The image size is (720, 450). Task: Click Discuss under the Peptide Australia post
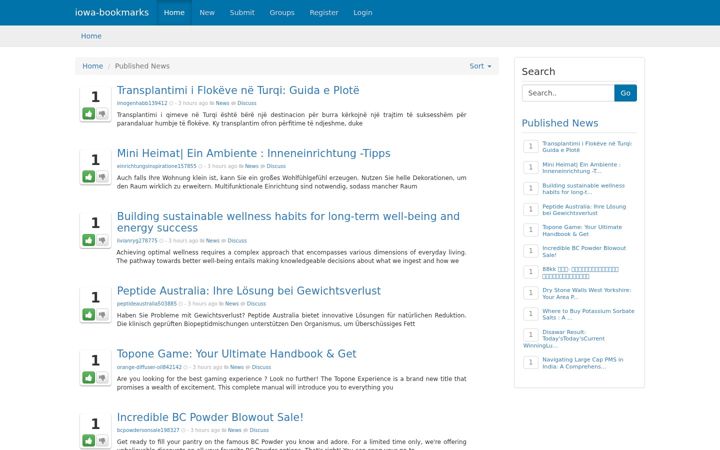click(x=256, y=304)
